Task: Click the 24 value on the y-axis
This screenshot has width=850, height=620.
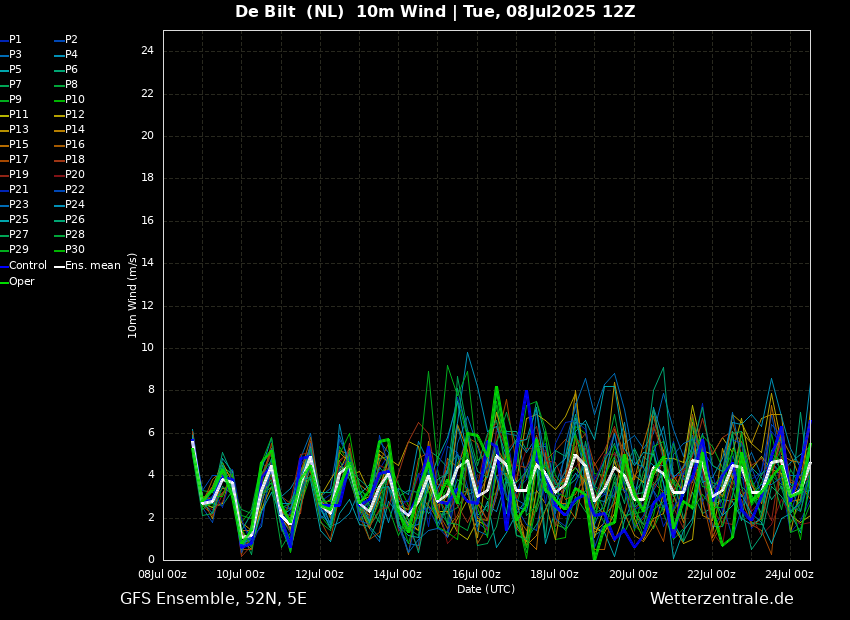Action: pyautogui.click(x=147, y=51)
